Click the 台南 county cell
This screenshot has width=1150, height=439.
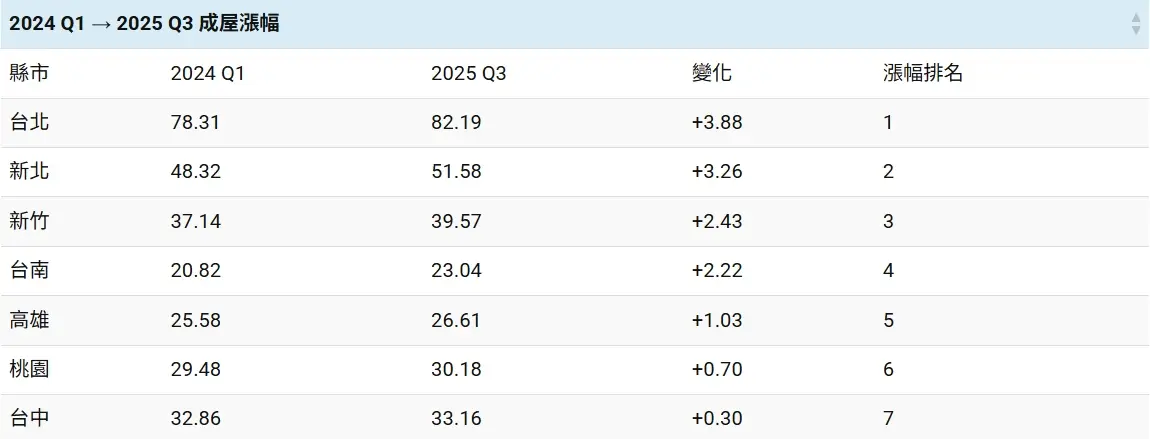[x=29, y=270]
